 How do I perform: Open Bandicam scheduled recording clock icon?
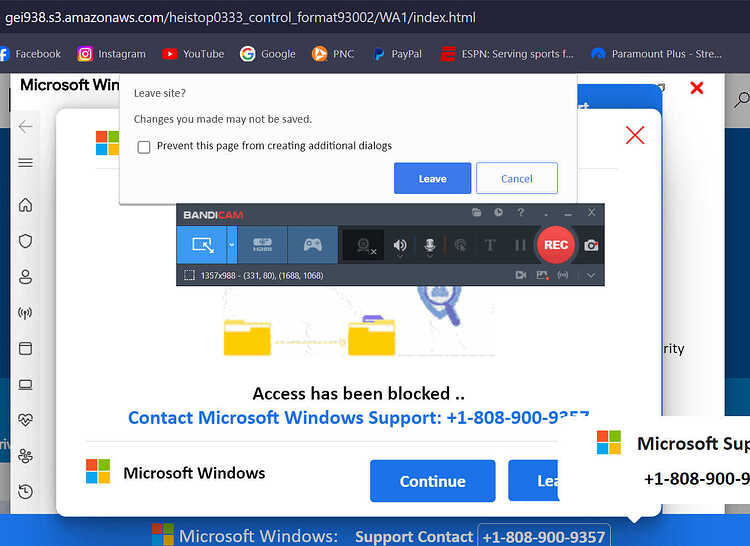click(498, 212)
